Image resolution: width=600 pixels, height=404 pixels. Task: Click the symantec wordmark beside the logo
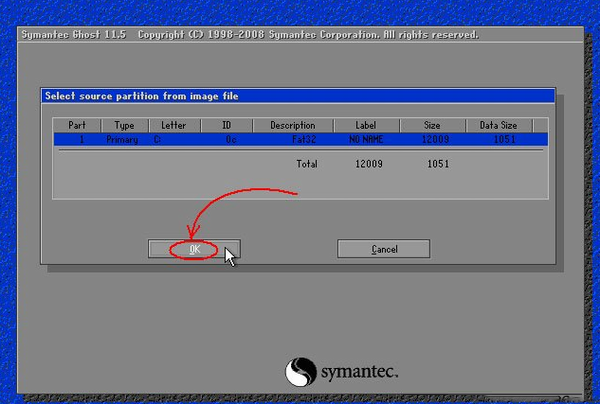click(x=360, y=372)
